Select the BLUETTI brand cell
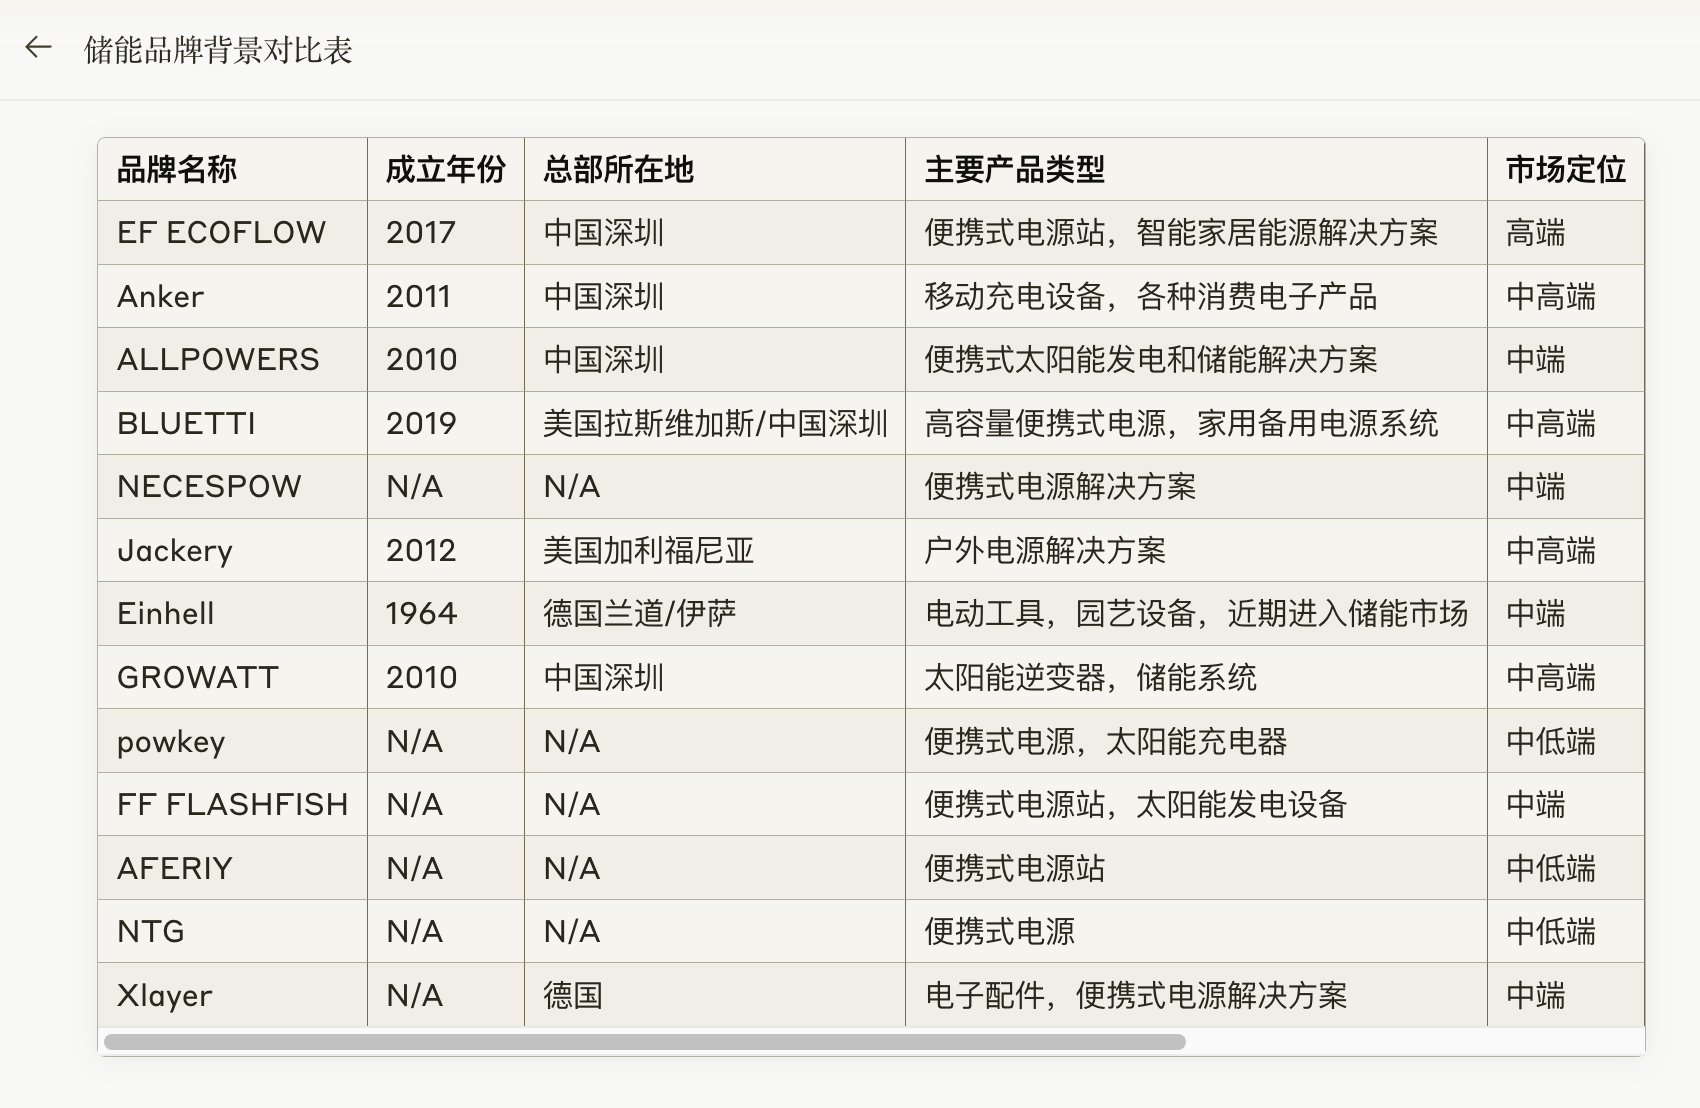The width and height of the screenshot is (1700, 1108). (233, 423)
